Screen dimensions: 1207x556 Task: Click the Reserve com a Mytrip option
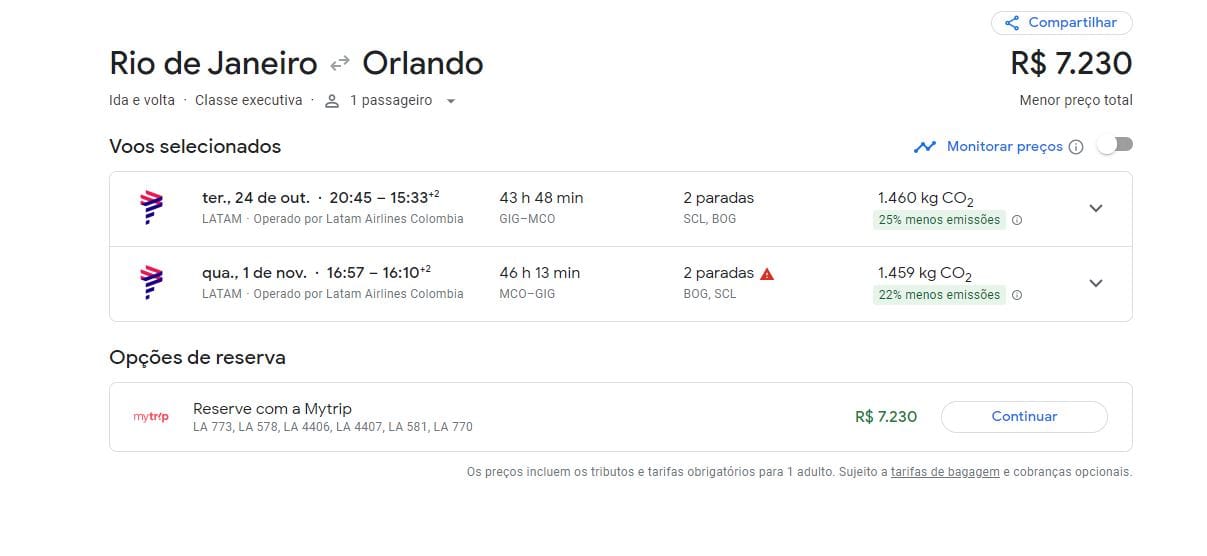click(x=621, y=417)
